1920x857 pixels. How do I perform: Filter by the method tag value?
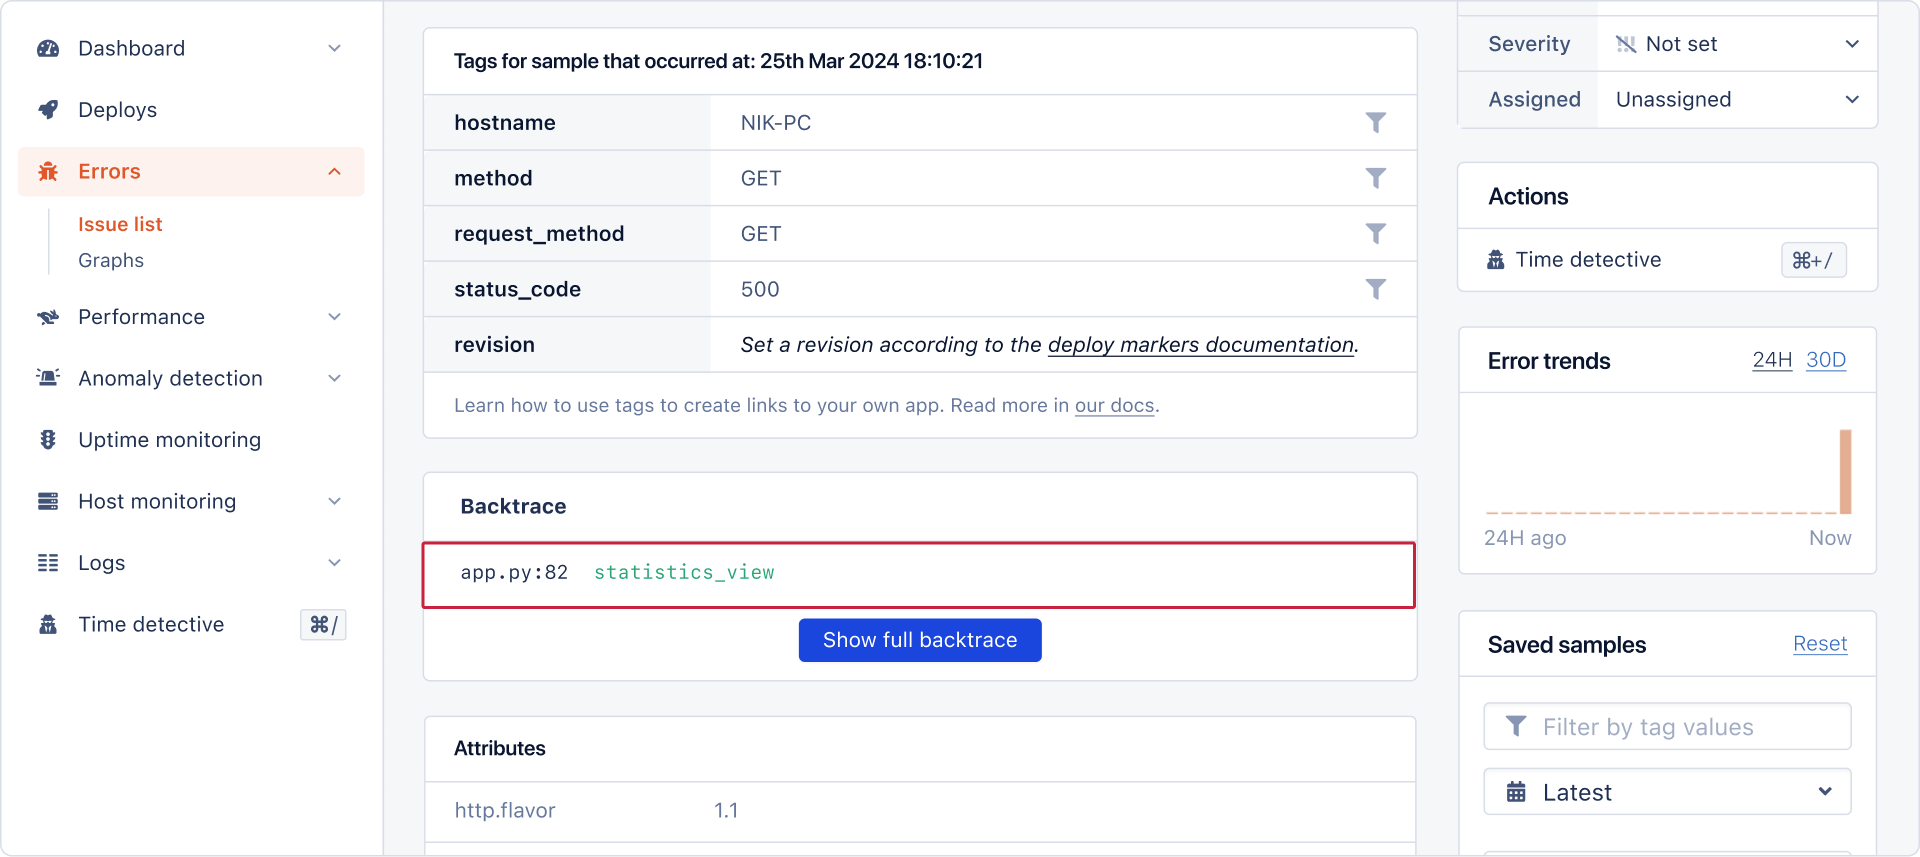[x=1376, y=178]
